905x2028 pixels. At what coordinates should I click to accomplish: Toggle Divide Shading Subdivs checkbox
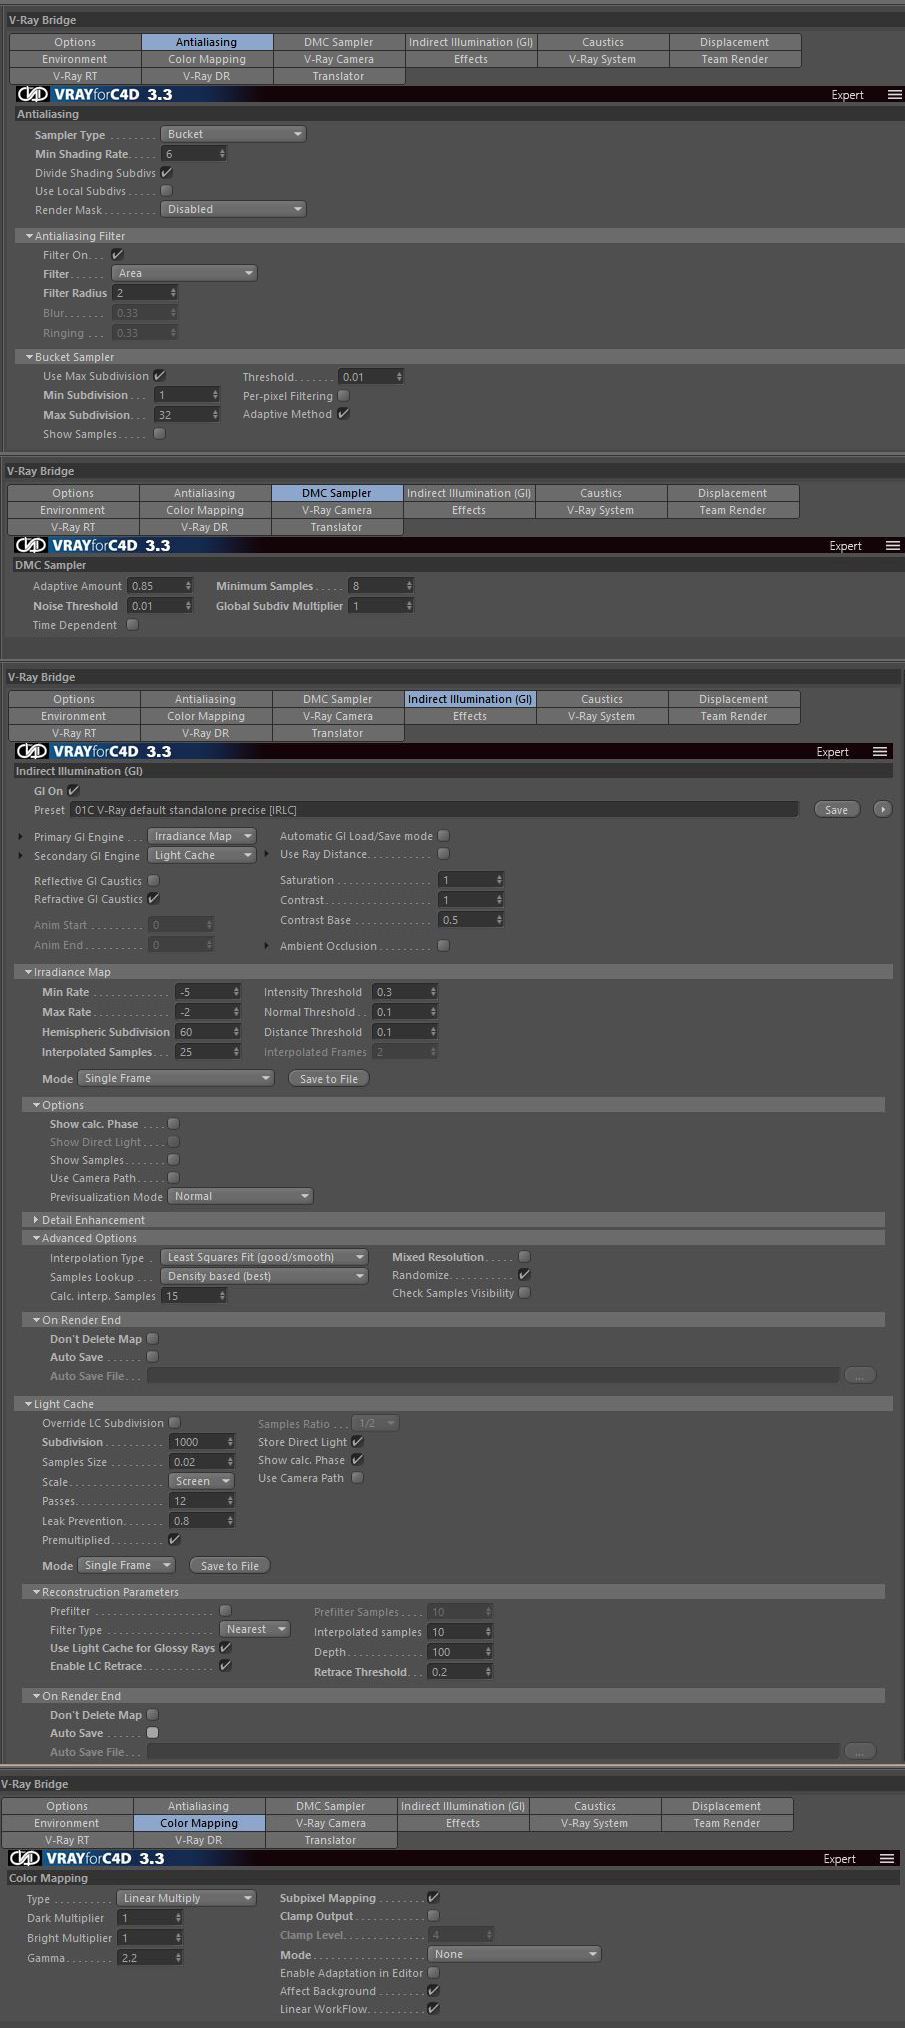coord(167,173)
